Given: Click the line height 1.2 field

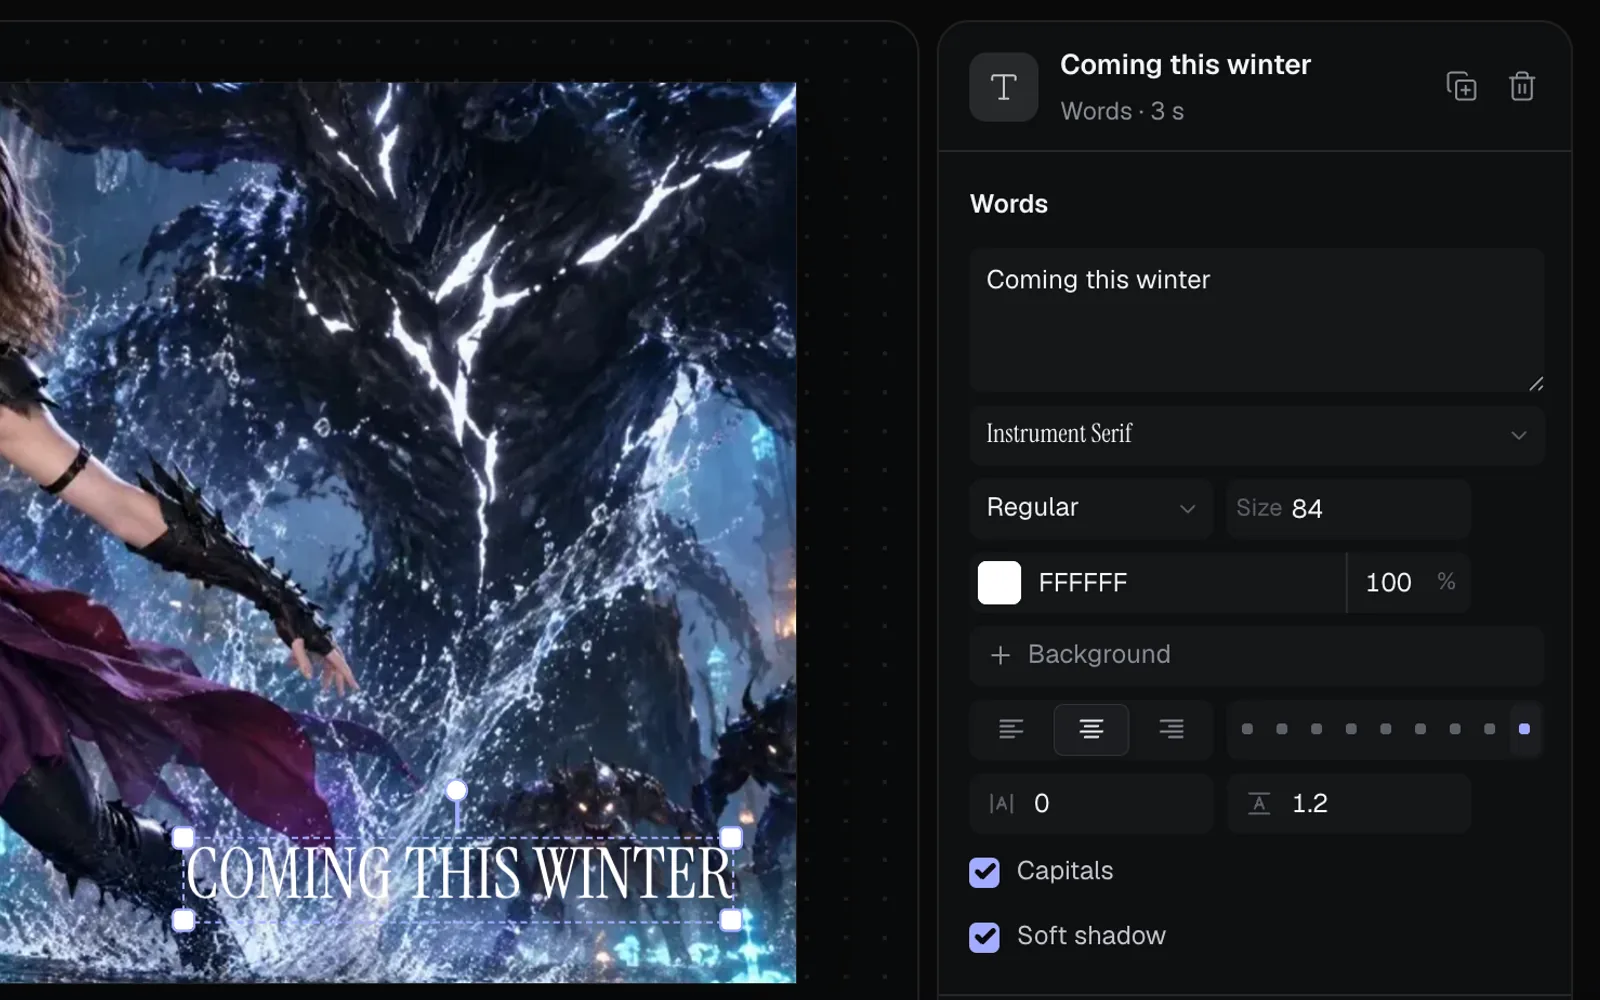Looking at the screenshot, I should (x=1349, y=803).
